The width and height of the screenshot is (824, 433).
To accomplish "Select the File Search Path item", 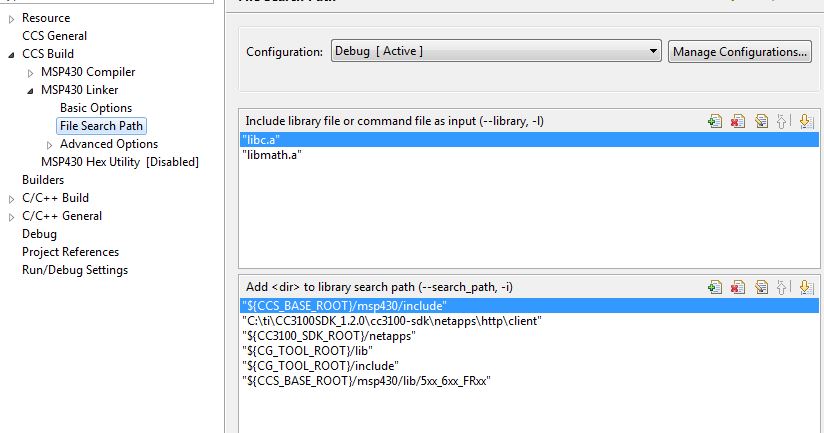I will pyautogui.click(x=101, y=126).
